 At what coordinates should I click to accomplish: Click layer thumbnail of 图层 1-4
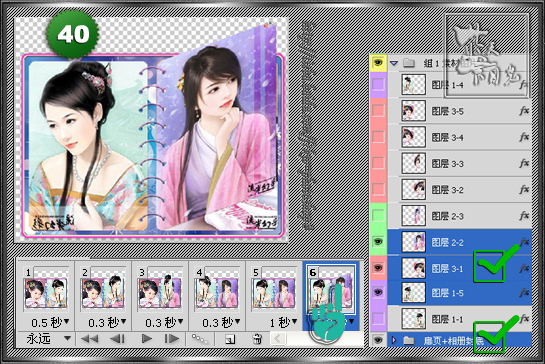coord(414,84)
